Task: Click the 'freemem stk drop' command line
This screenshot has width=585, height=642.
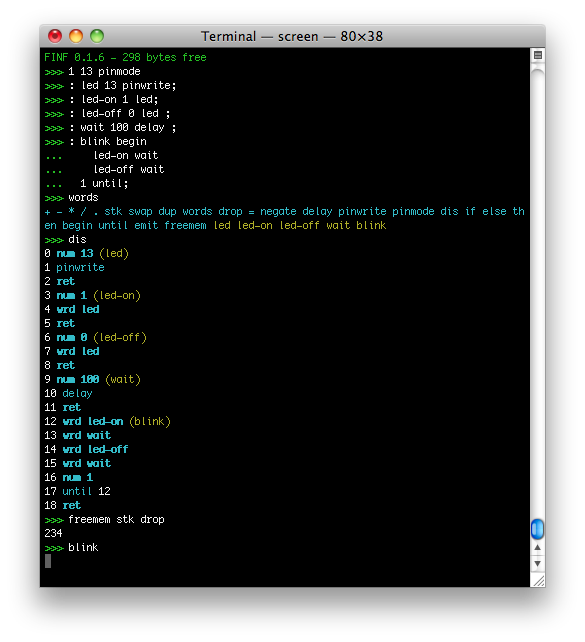Action: 104,520
